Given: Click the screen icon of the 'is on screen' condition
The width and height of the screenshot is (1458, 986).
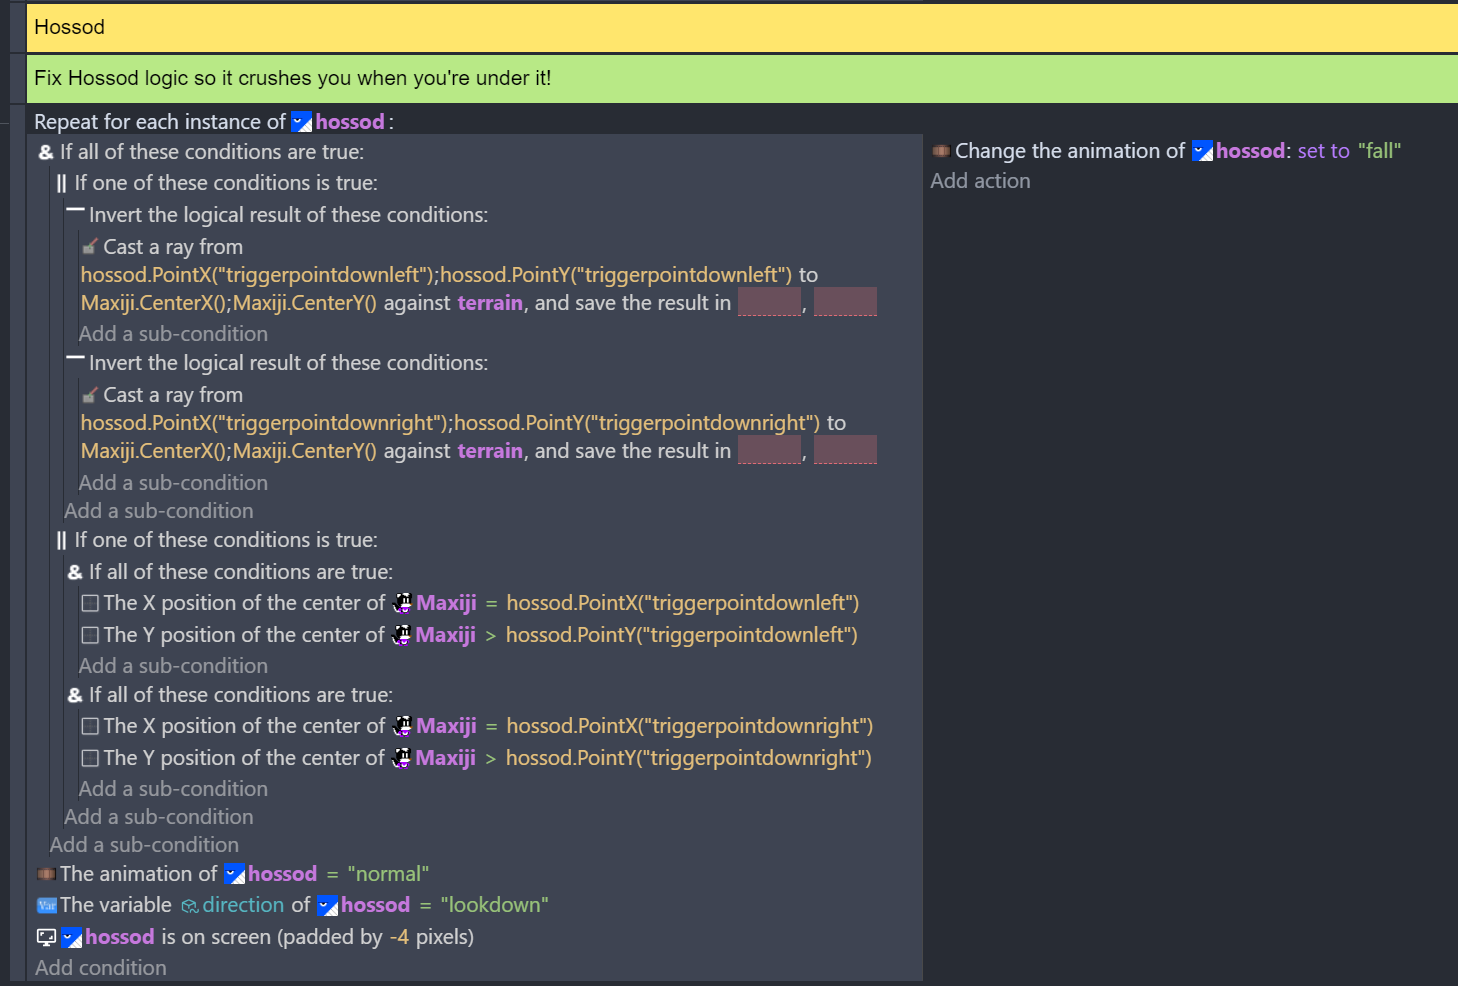Looking at the screenshot, I should pos(46,937).
